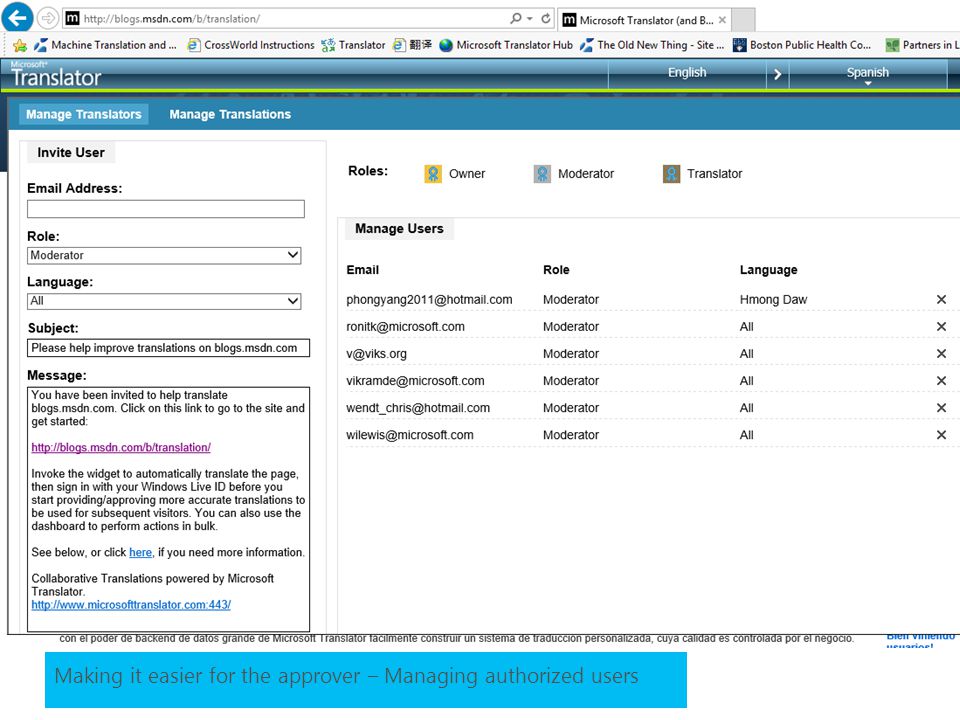The image size is (960, 720).
Task: Click the Microsoft Translator logo
Action: (56, 75)
